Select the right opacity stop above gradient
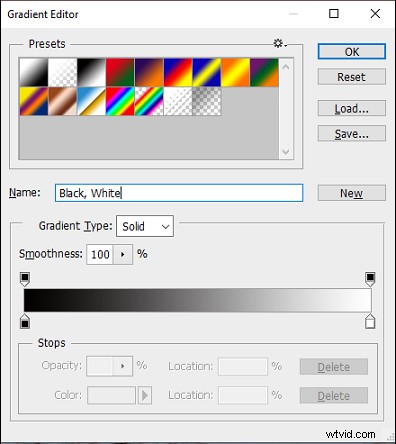Screen dimensions: 396x444 370,279
